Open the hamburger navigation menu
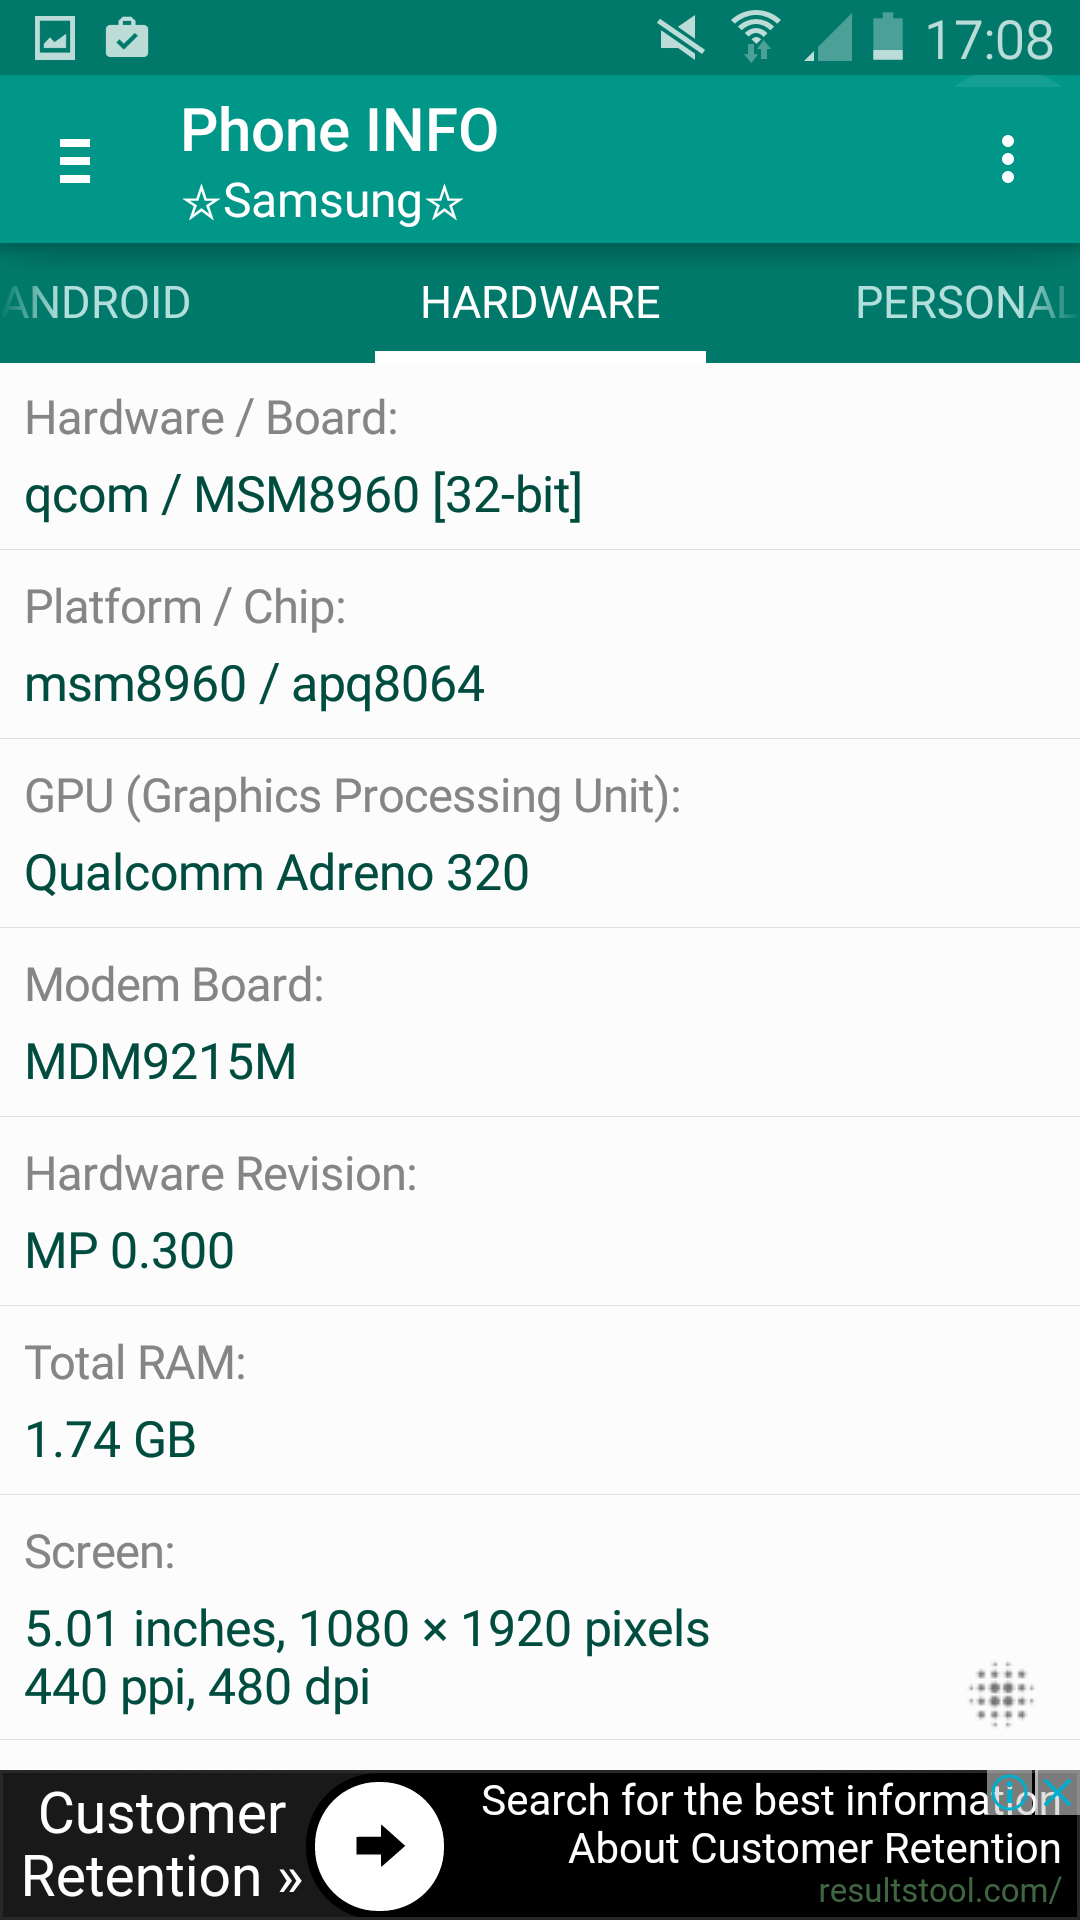1080x1920 pixels. coord(75,161)
